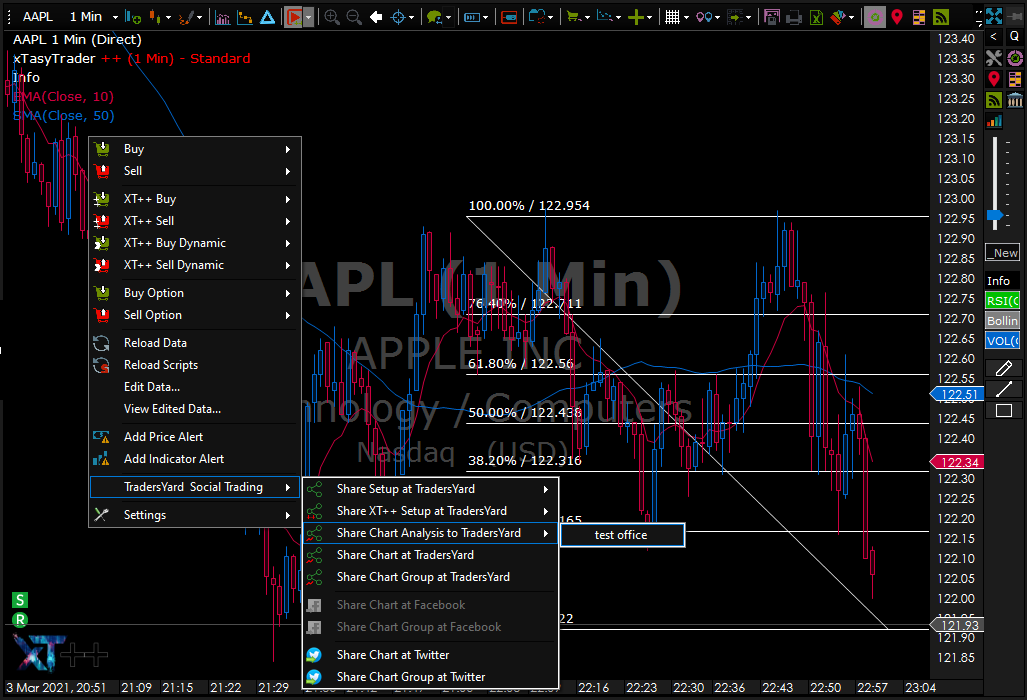Expand the crosshair cursor dropdown arrow
This screenshot has width=1027, height=700.
tap(411, 18)
